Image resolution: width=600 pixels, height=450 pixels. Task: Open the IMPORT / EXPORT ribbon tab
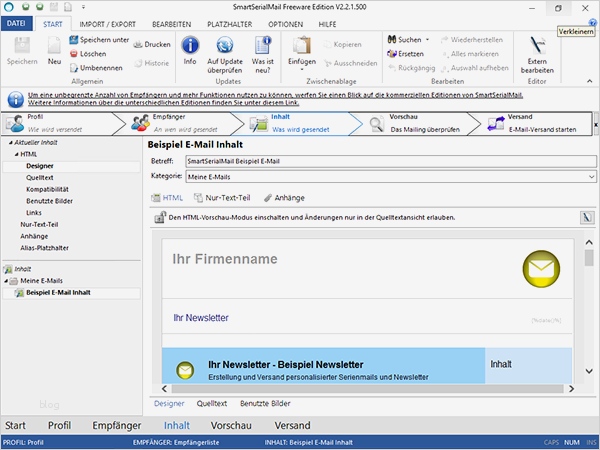click(107, 22)
